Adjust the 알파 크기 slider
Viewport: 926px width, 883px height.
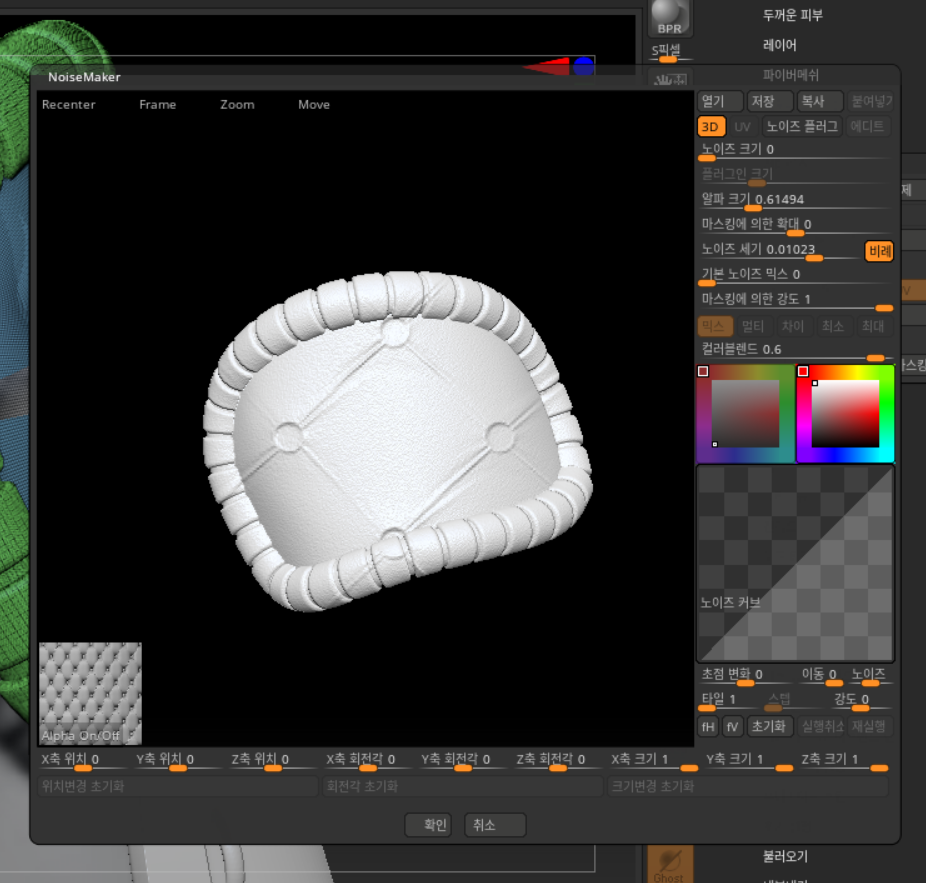coord(795,201)
